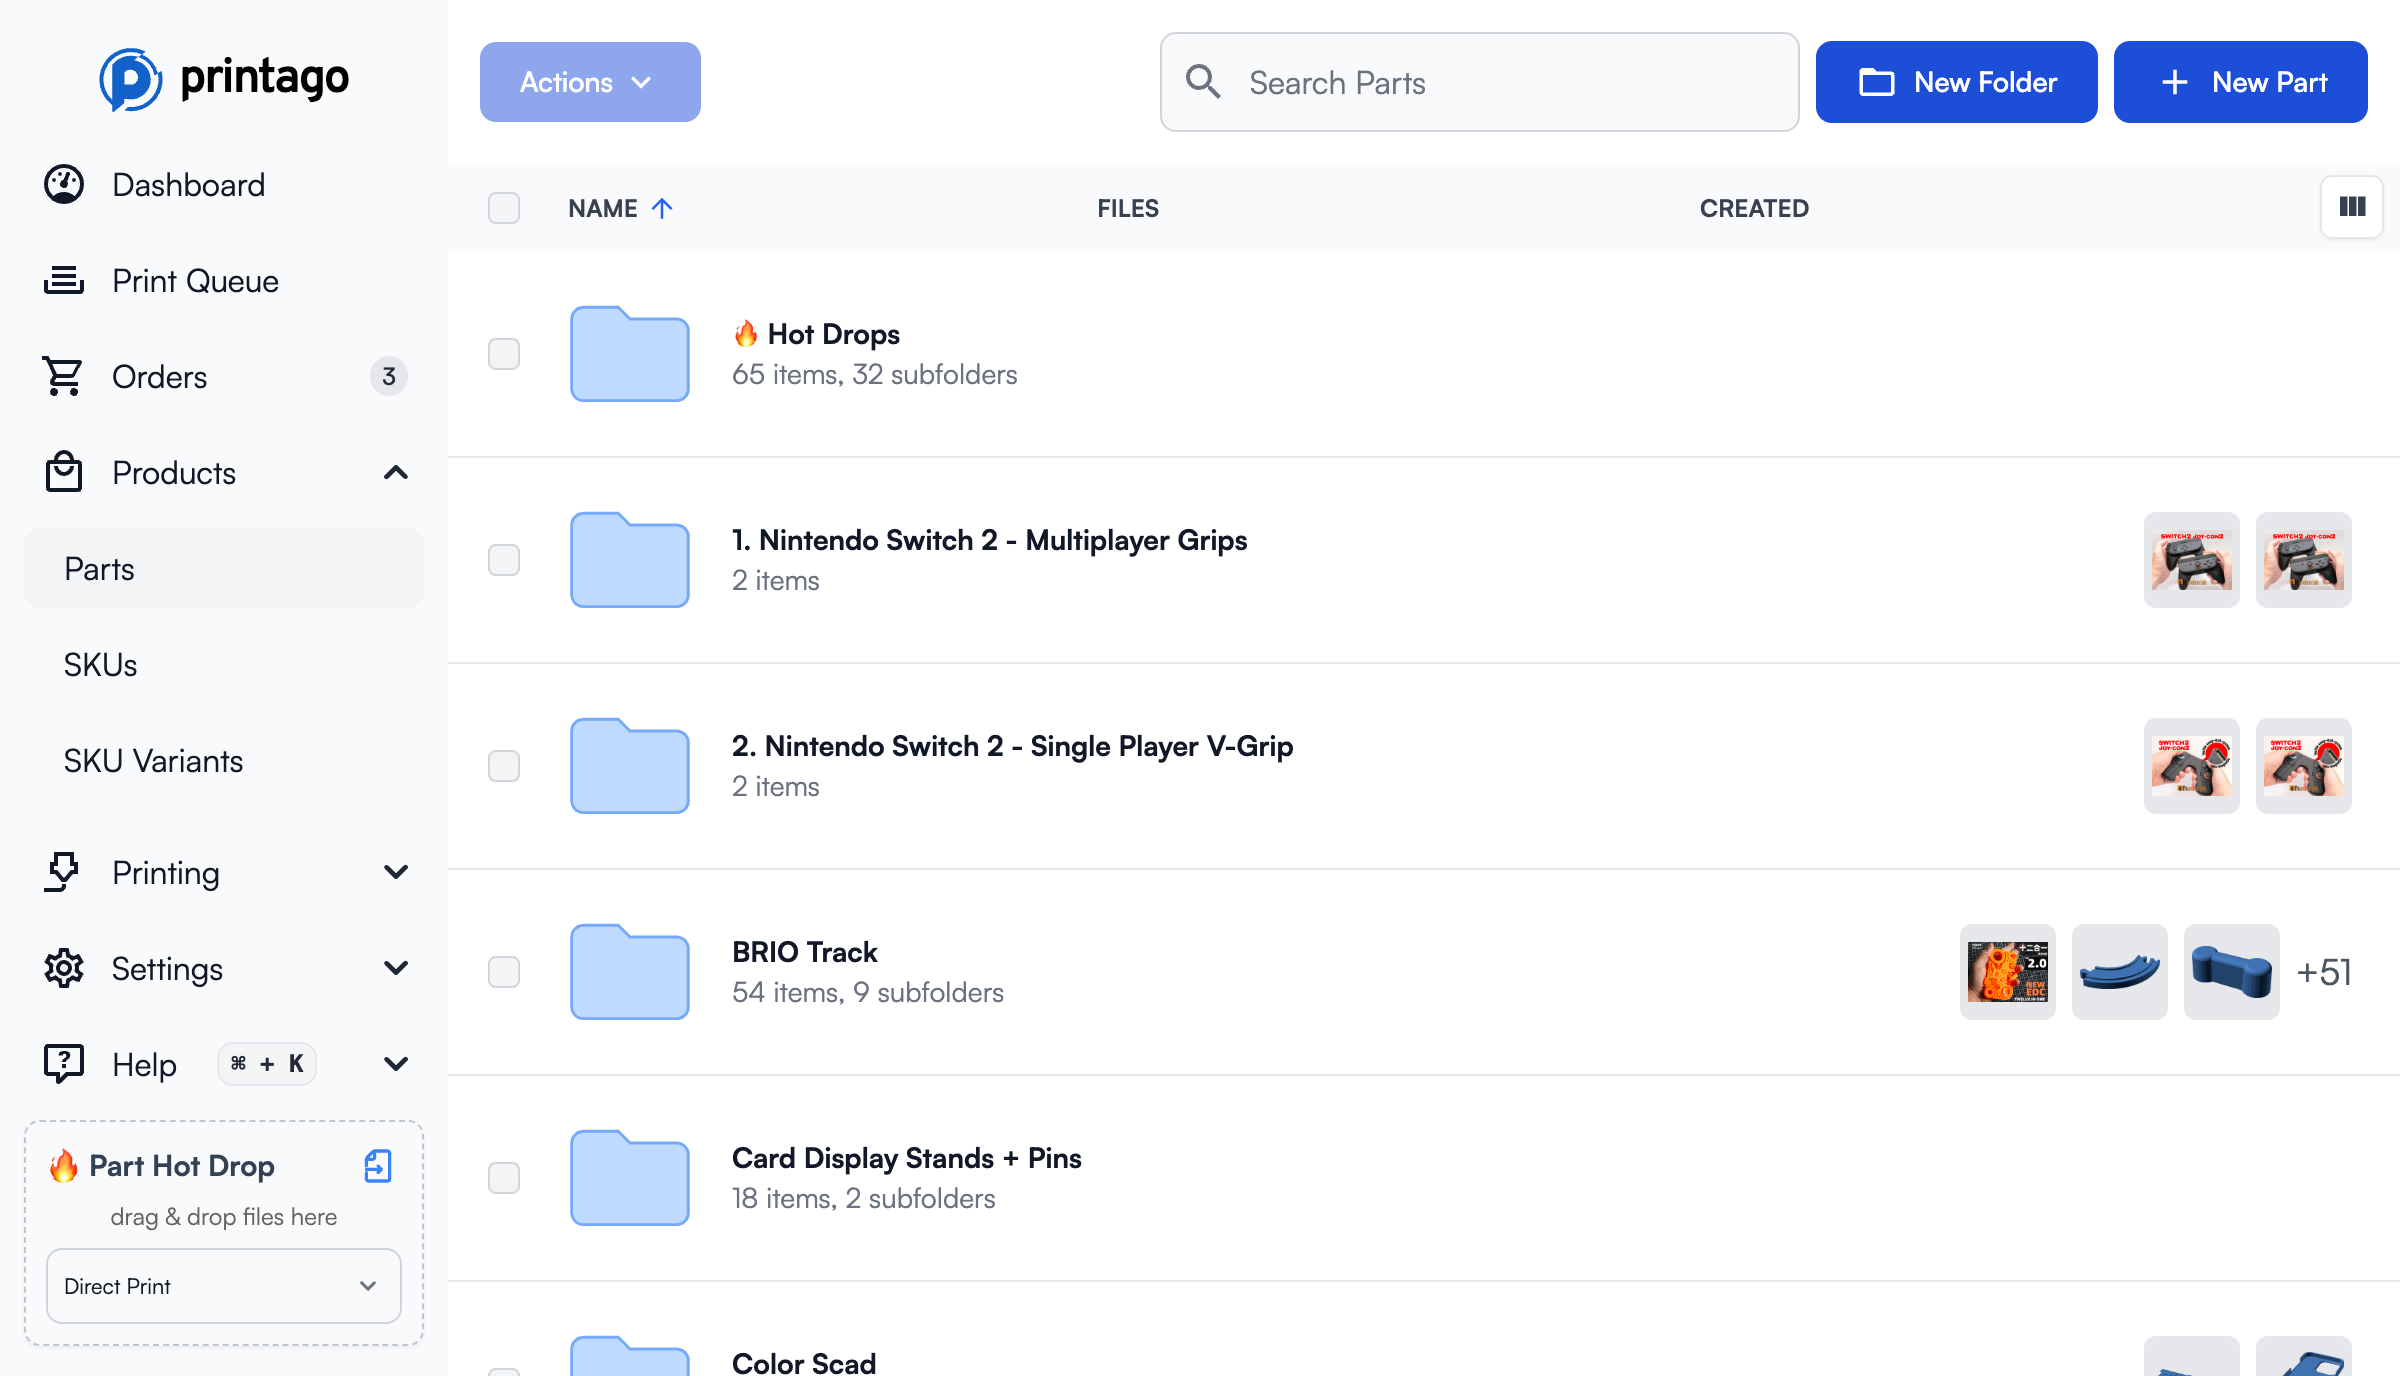Click the printago logo icon
Screen dimensions: 2400x1376
[130, 79]
